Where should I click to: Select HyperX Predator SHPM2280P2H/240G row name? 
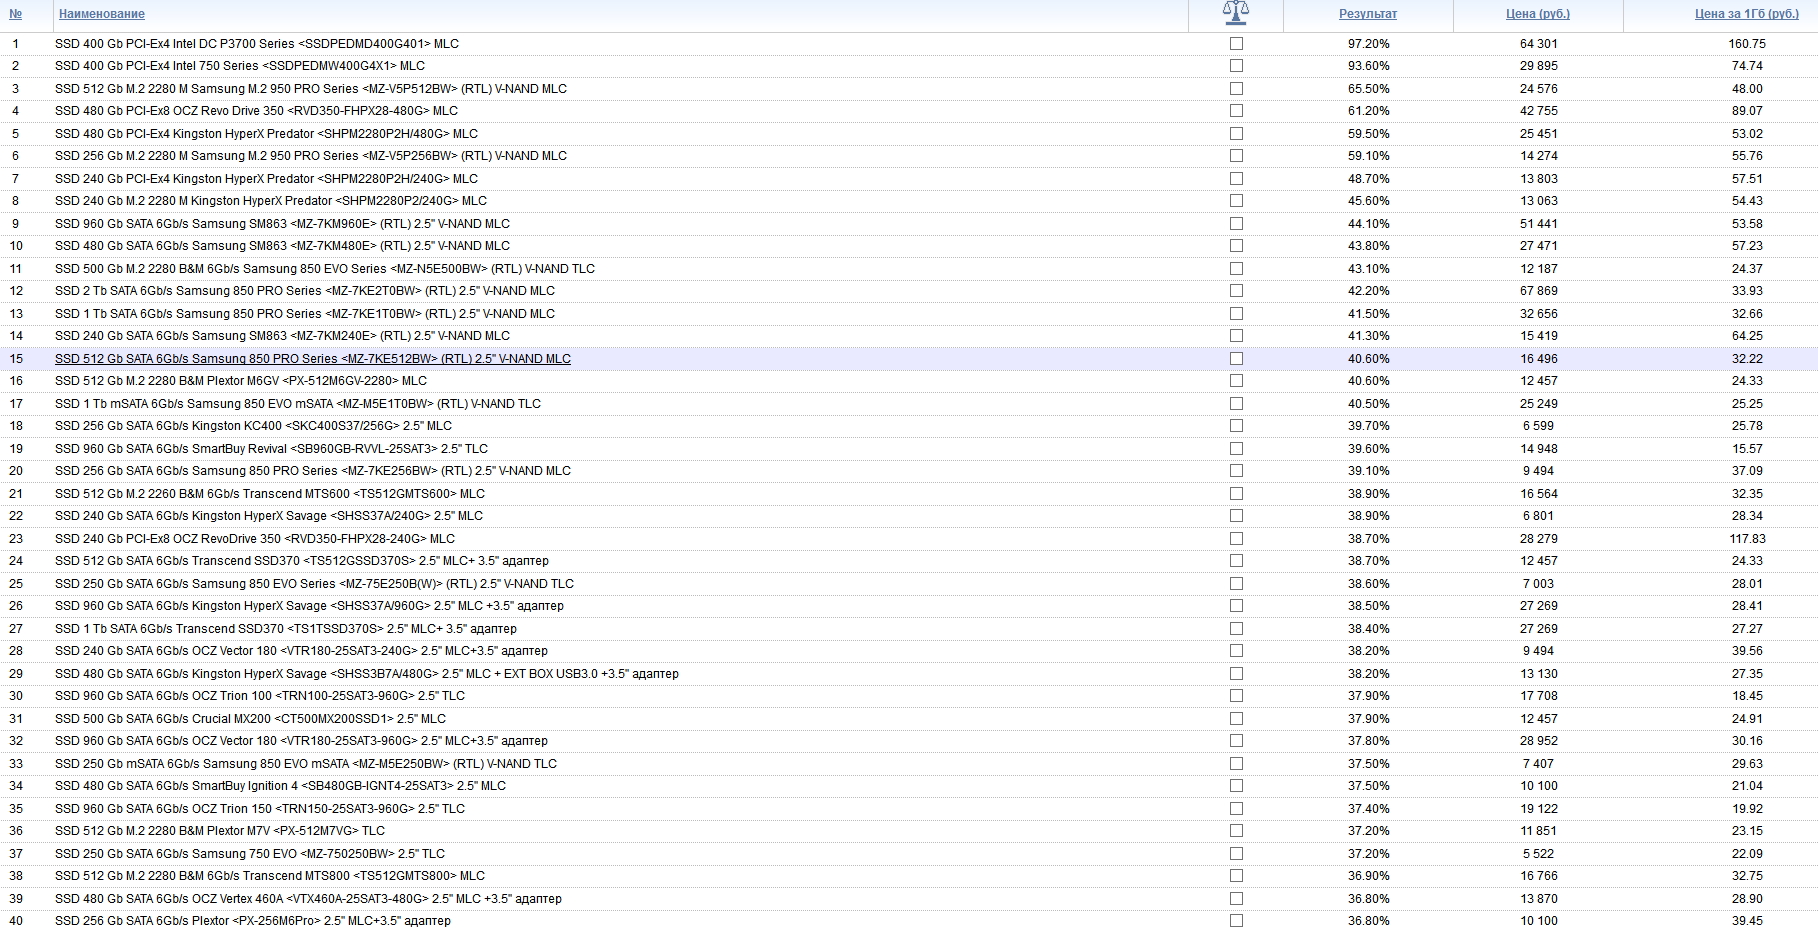267,179
